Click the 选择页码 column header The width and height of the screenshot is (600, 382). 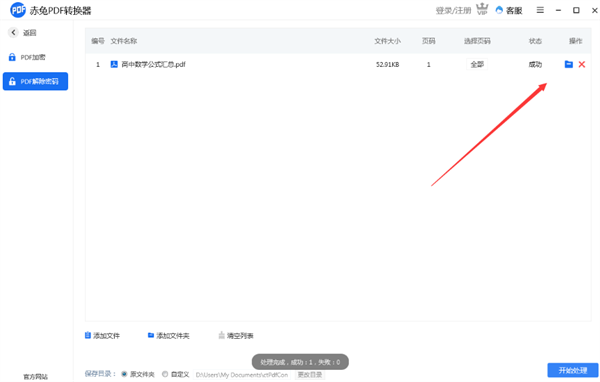click(477, 41)
